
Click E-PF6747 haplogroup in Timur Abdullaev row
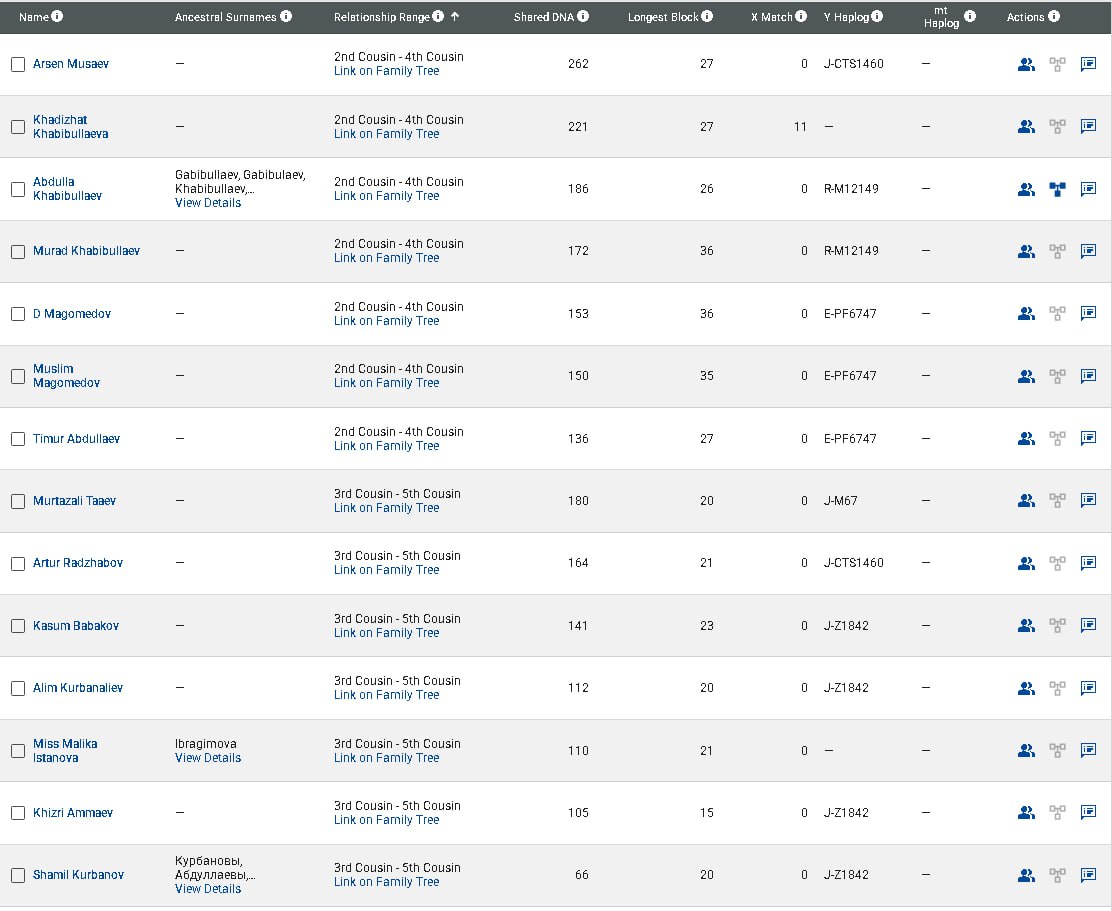[850, 439]
